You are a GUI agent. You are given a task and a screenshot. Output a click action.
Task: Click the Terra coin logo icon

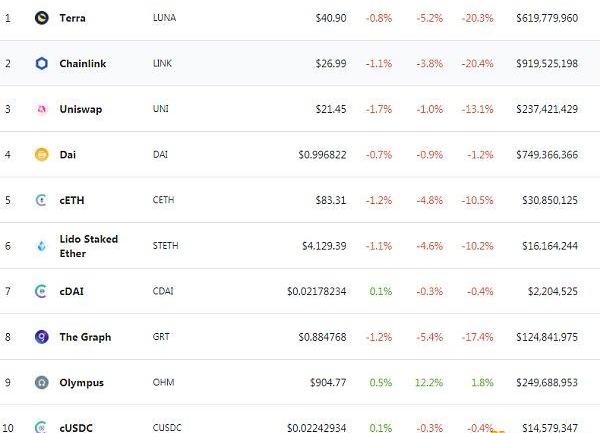pos(41,18)
